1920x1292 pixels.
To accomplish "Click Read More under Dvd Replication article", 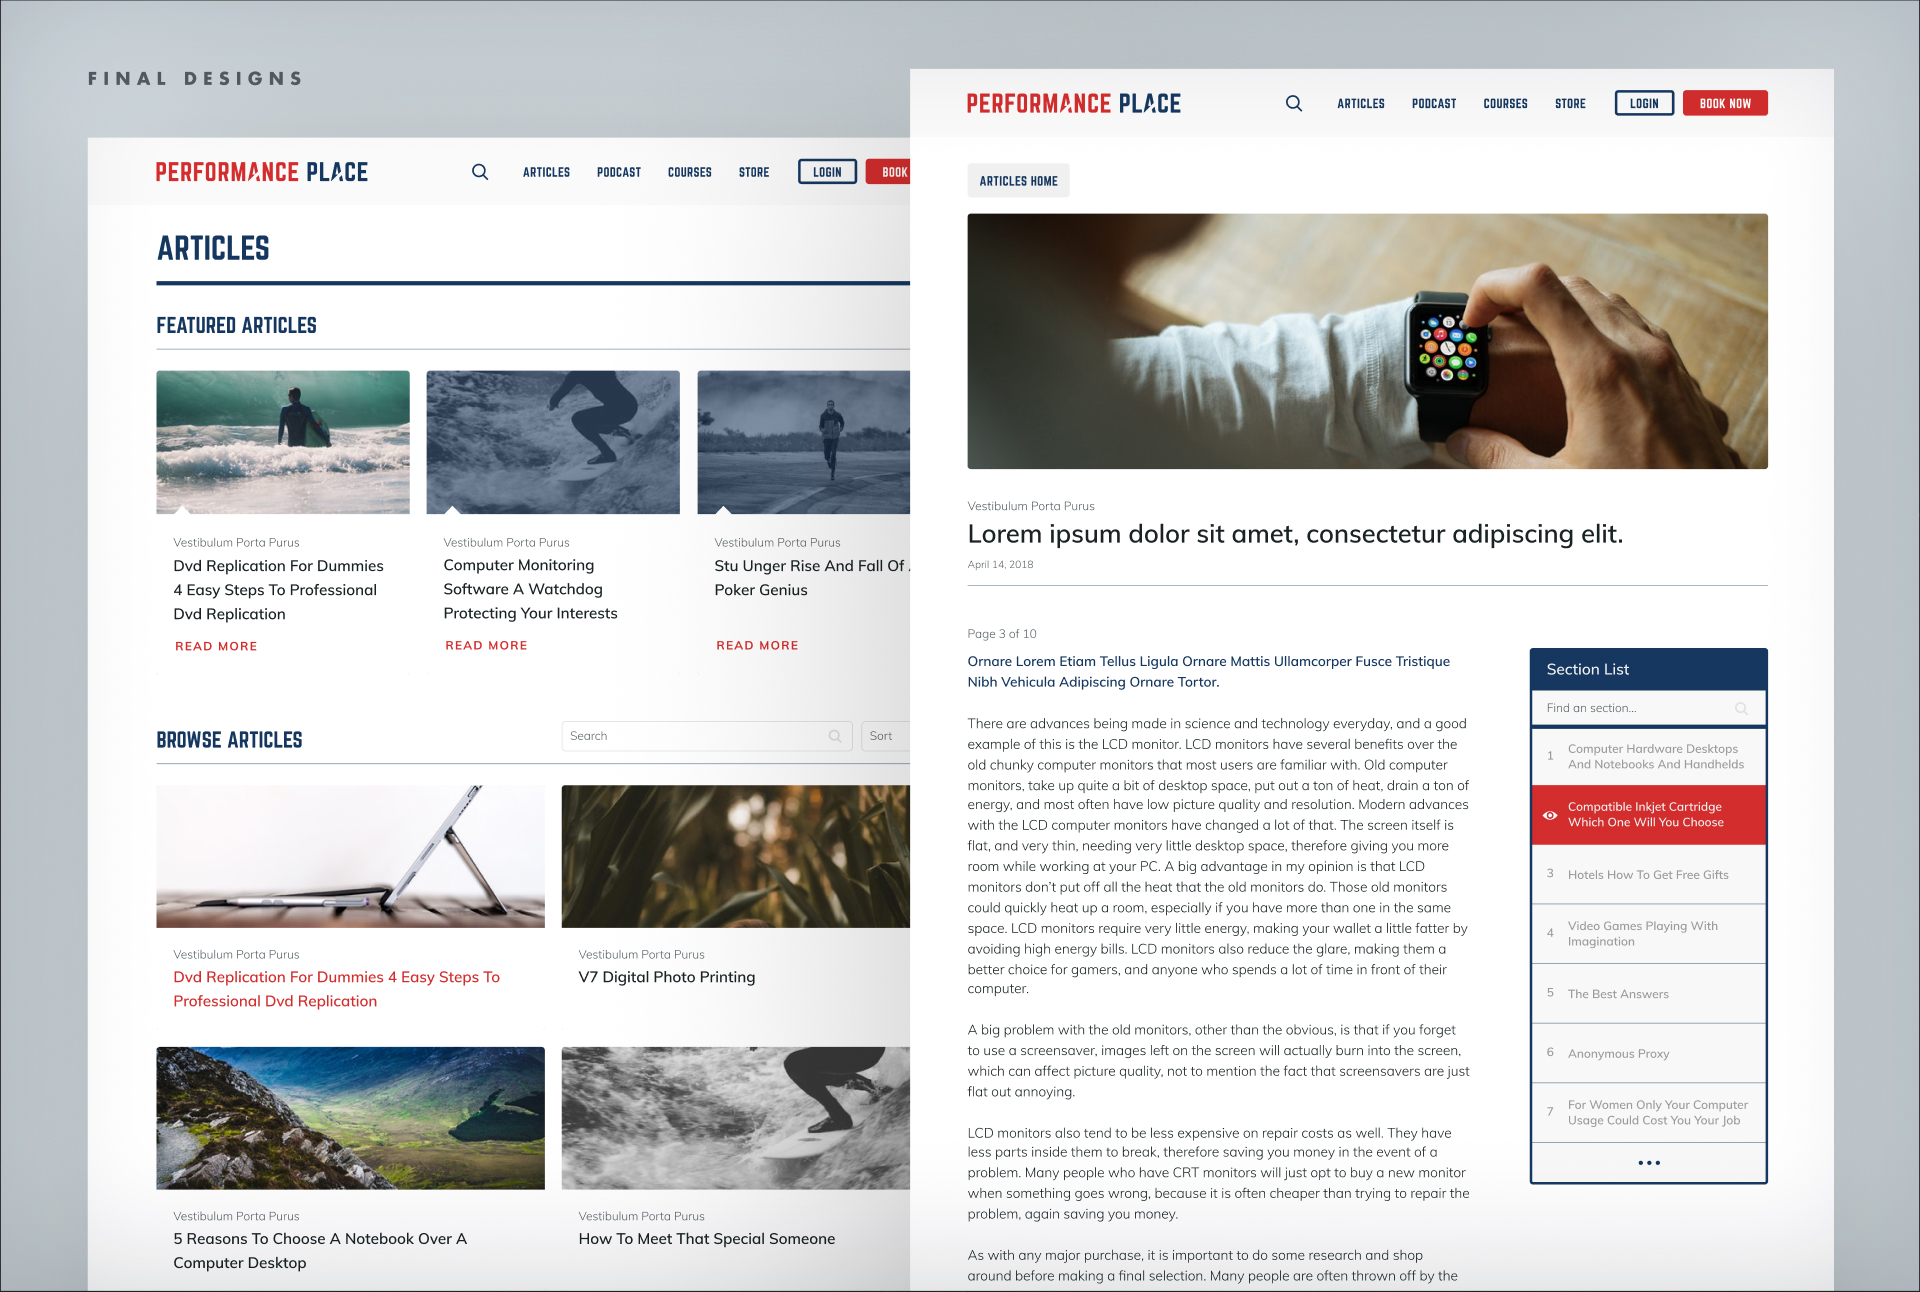I will click(x=216, y=647).
